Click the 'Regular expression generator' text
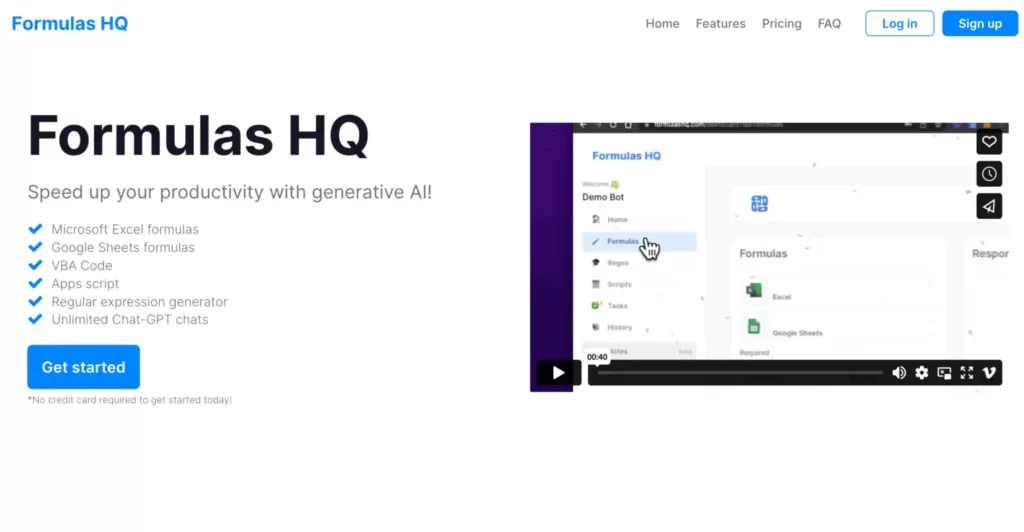 [139, 302]
